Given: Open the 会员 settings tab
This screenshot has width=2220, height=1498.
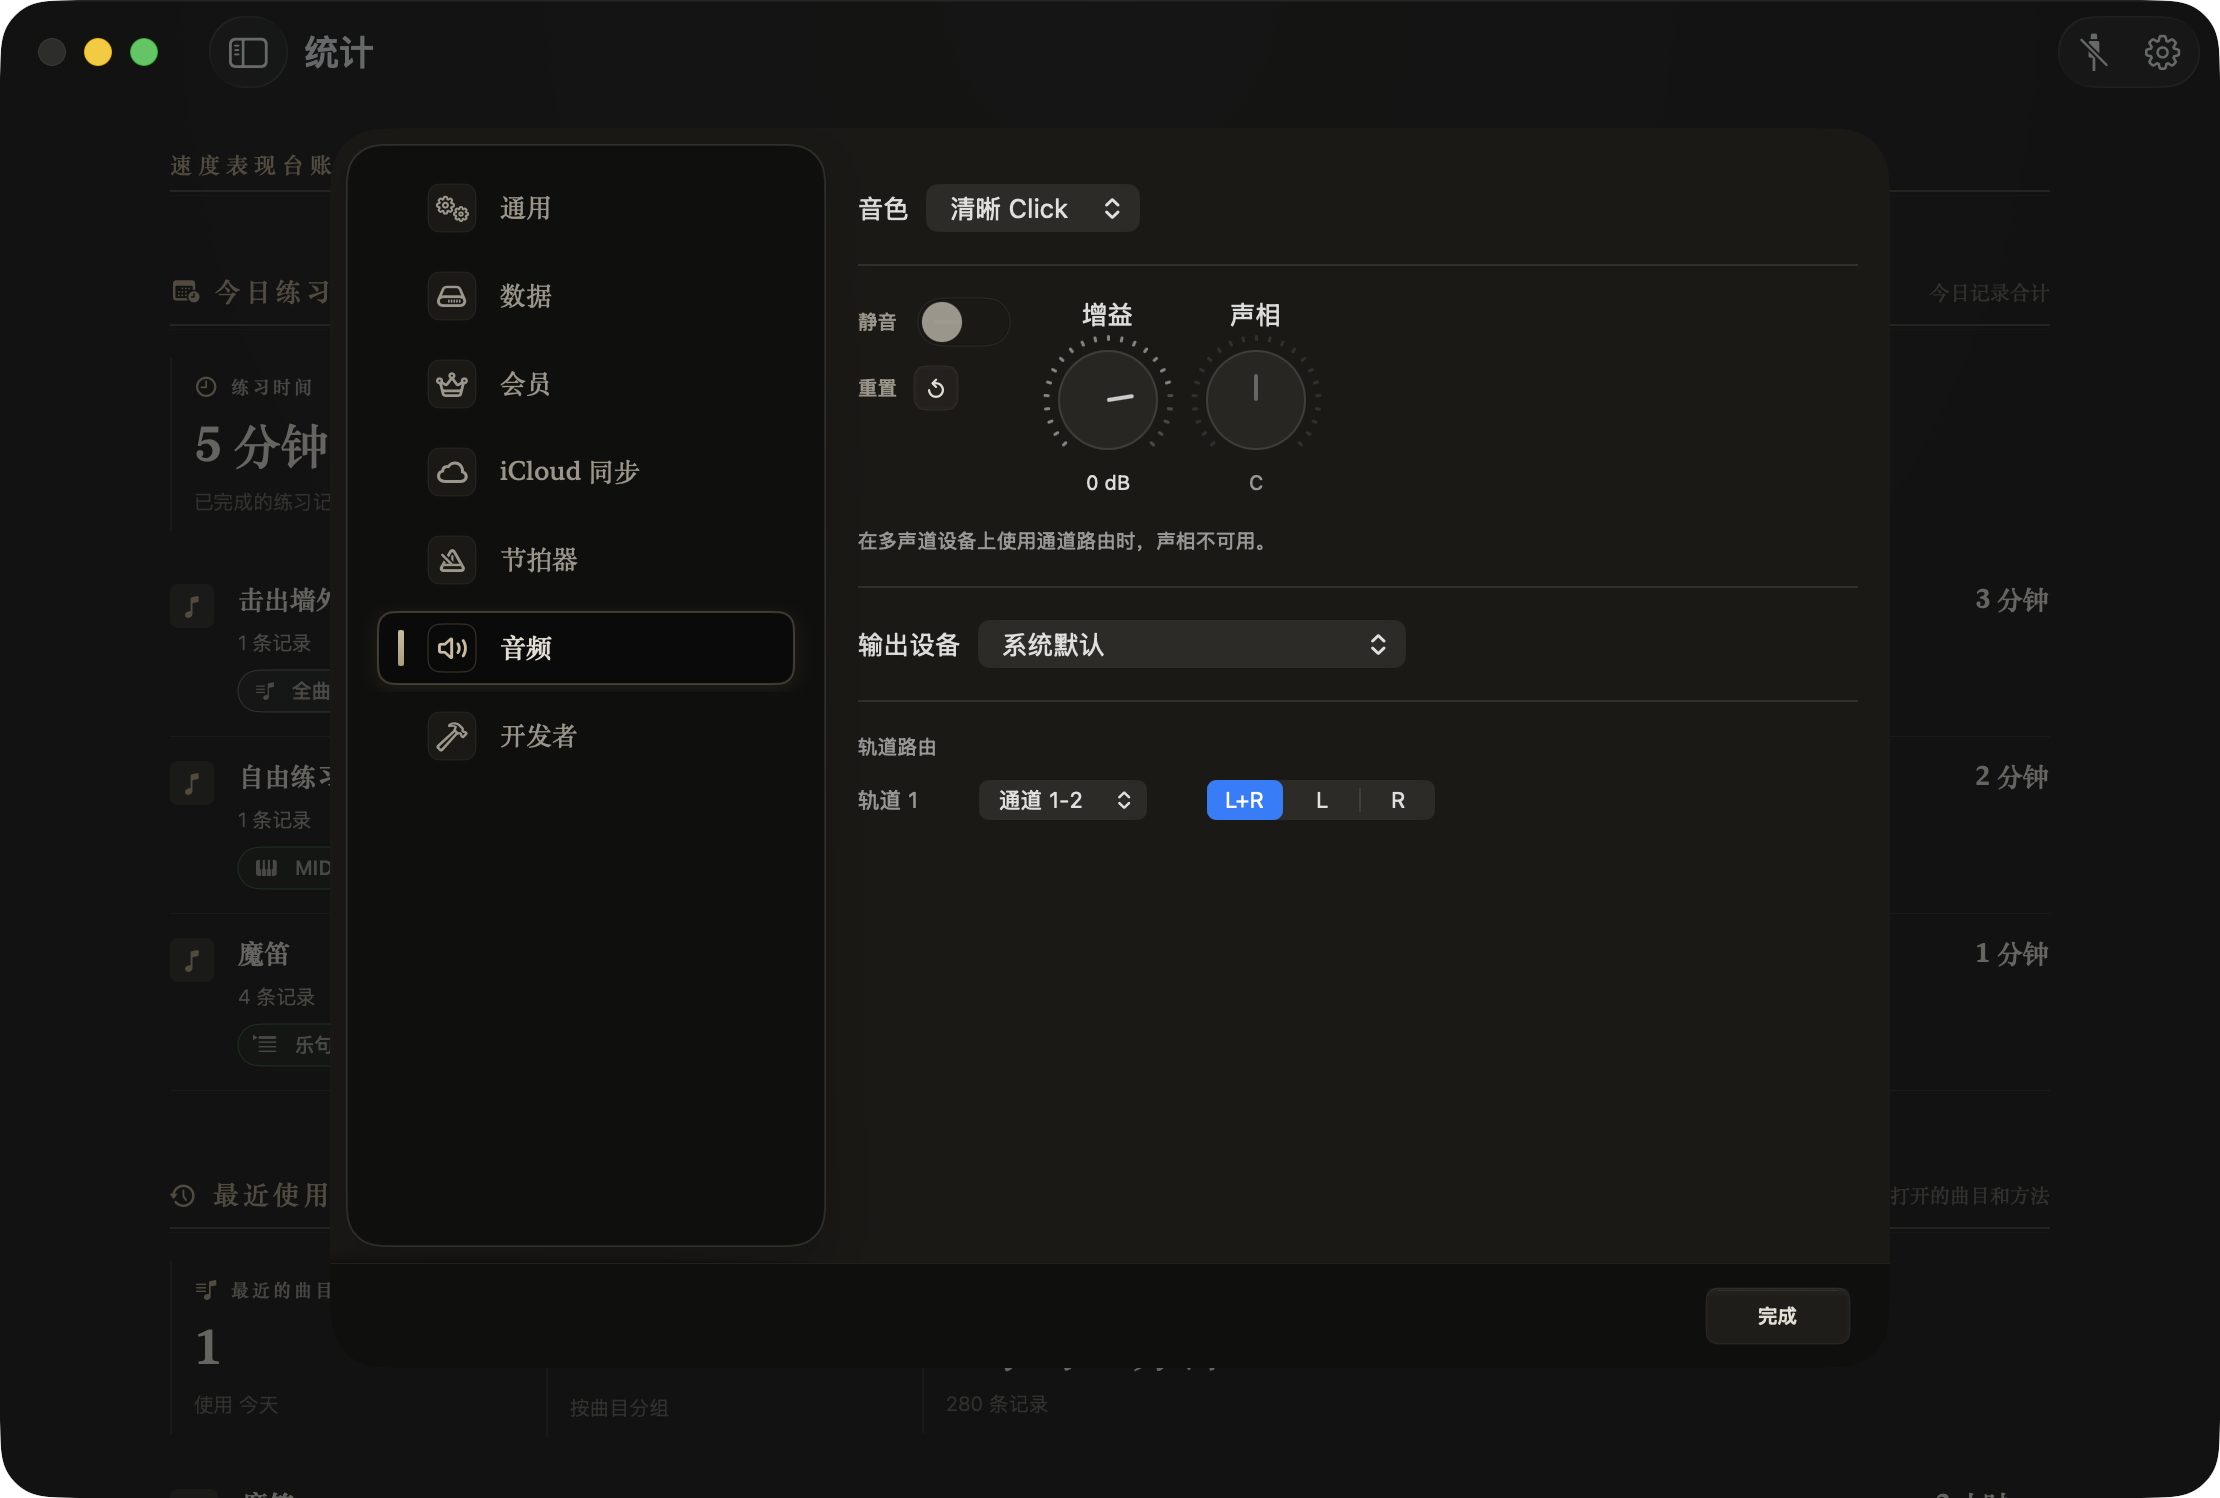Looking at the screenshot, I should coord(586,384).
